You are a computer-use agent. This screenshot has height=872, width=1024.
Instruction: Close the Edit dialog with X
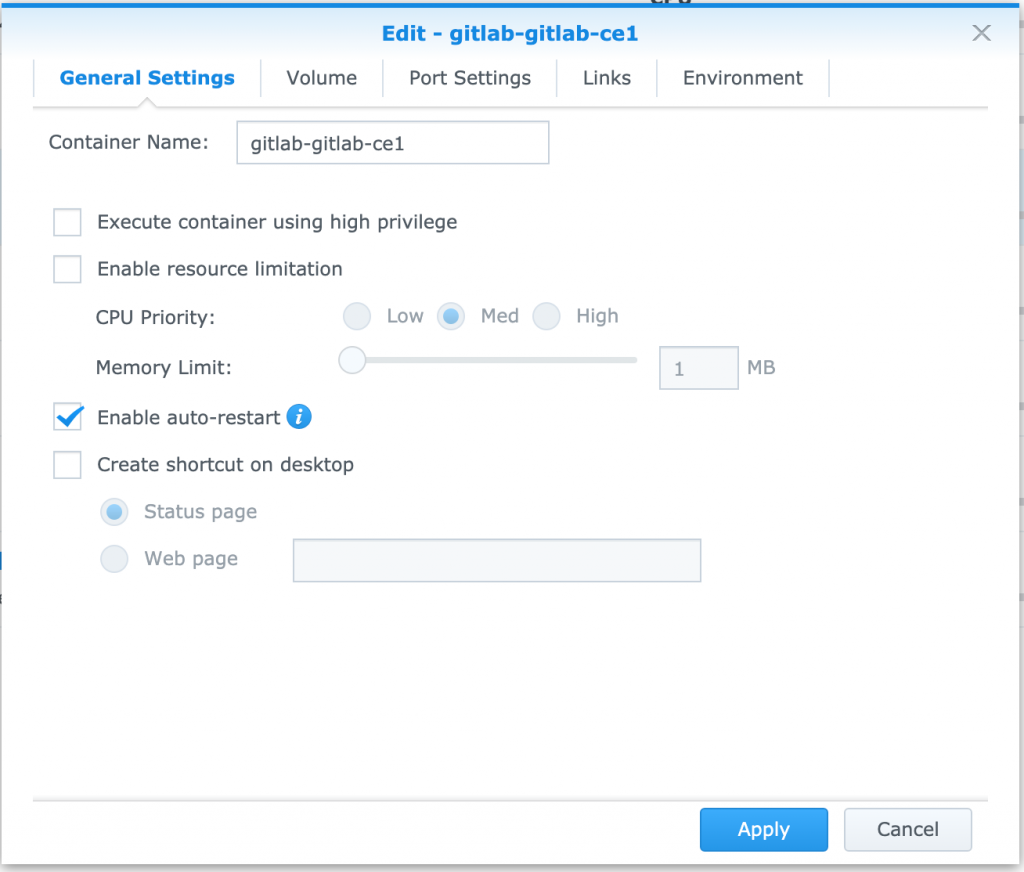coord(981,33)
